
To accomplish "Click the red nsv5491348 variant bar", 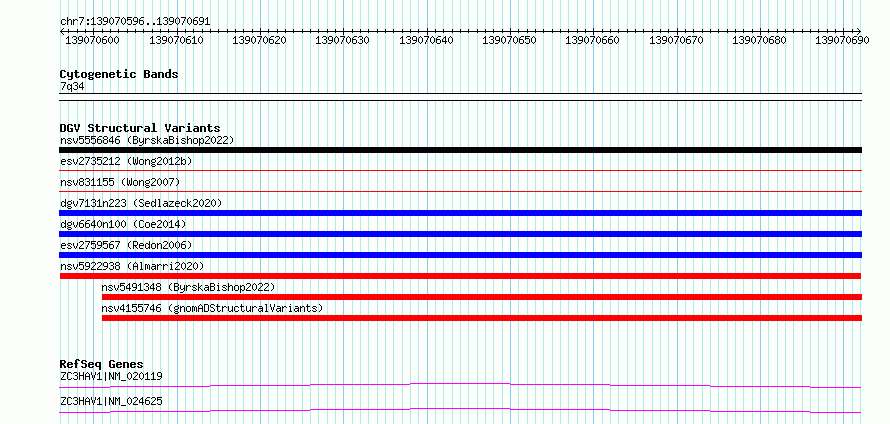I will coord(481,297).
